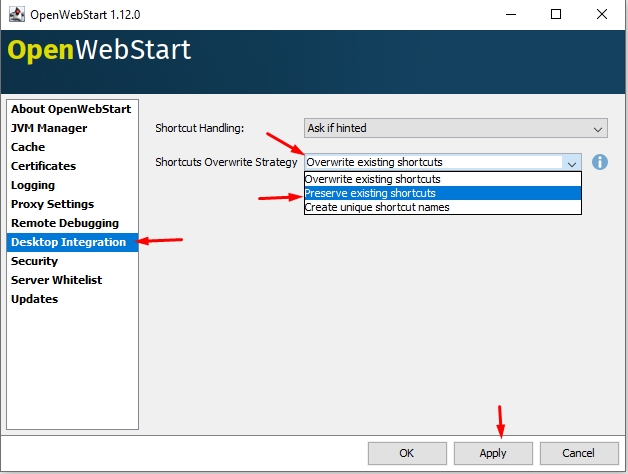Viewport: 628px width, 474px height.
Task: Click the blue info icon beside overwrite strategy
Action: point(600,162)
